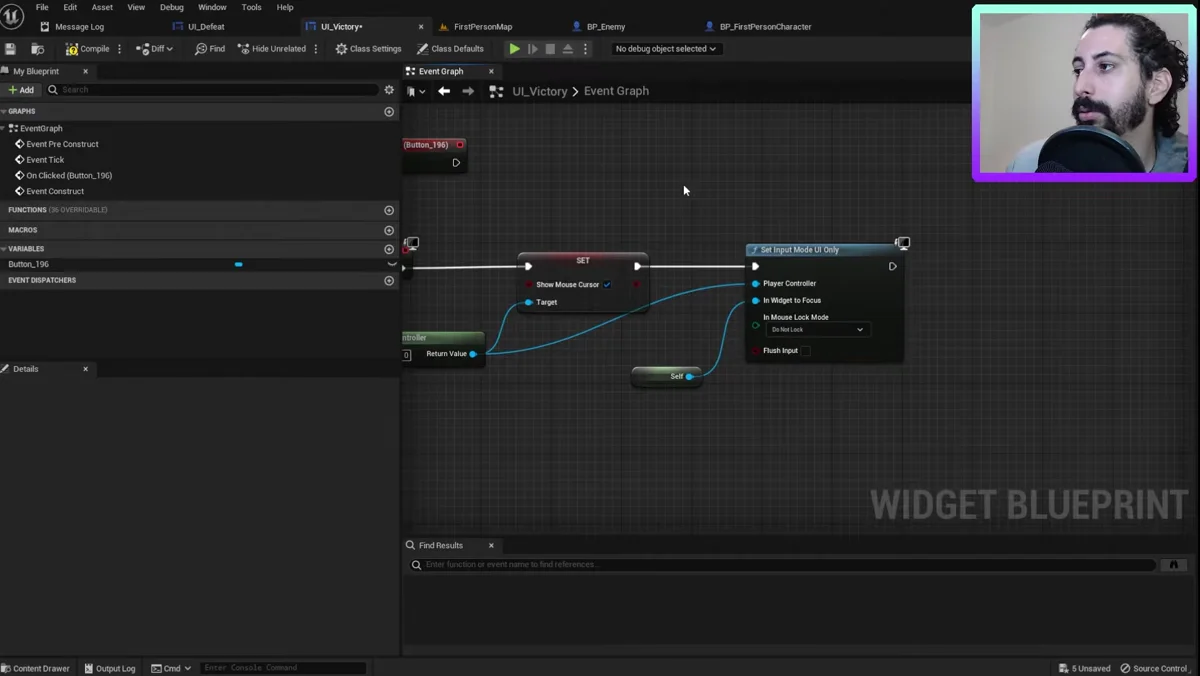Screen dimensions: 1200x676
Task: Navigate back in graph history
Action: tap(444, 91)
